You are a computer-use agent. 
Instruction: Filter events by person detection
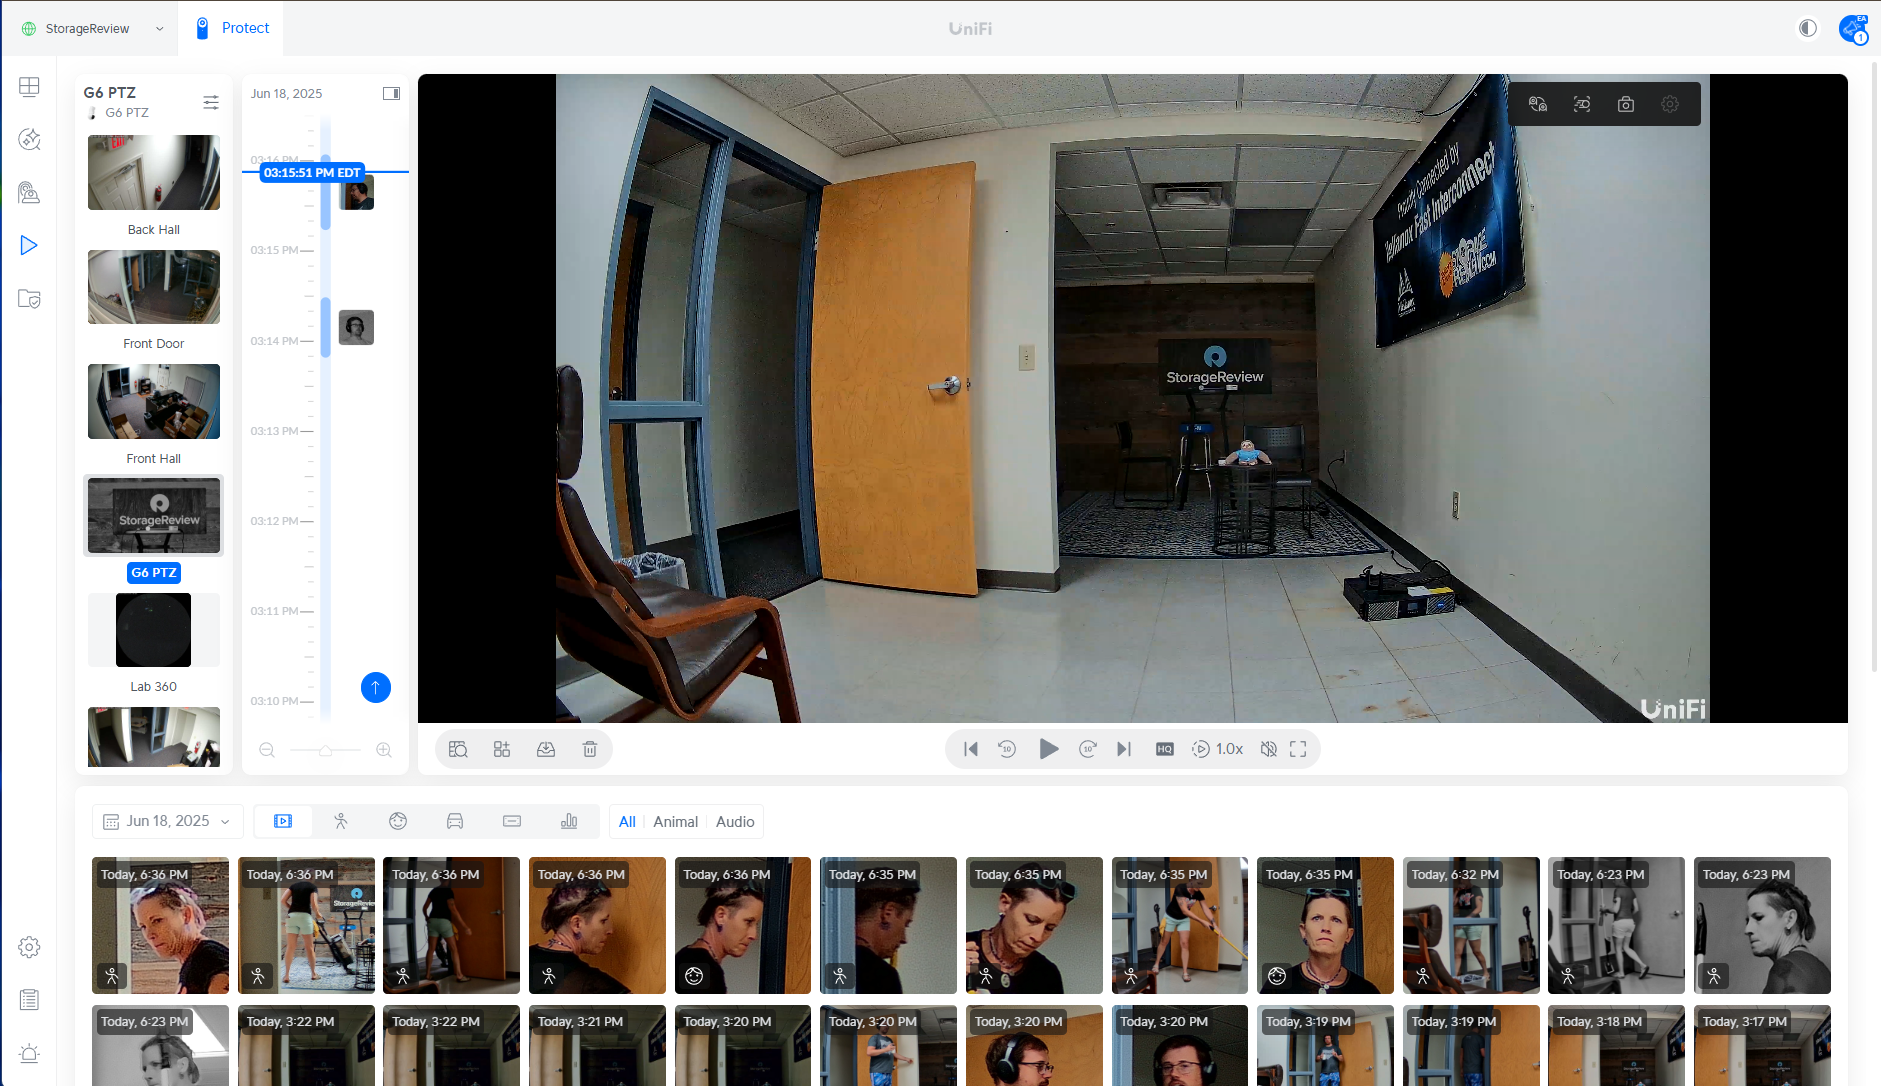341,821
